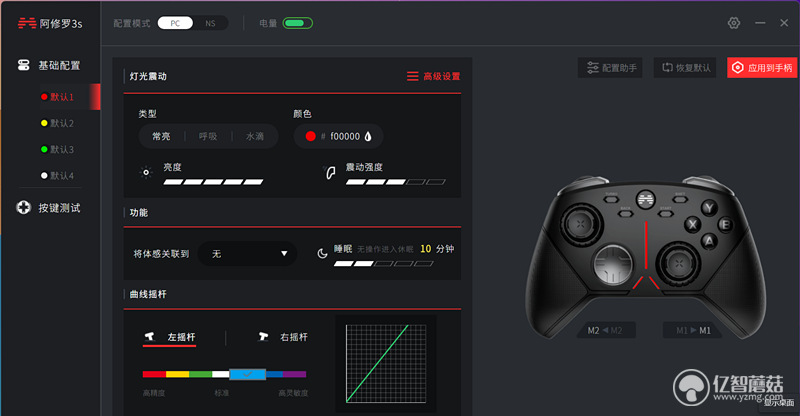Open 将体感关联到 dropdown showing 无

(x=247, y=254)
